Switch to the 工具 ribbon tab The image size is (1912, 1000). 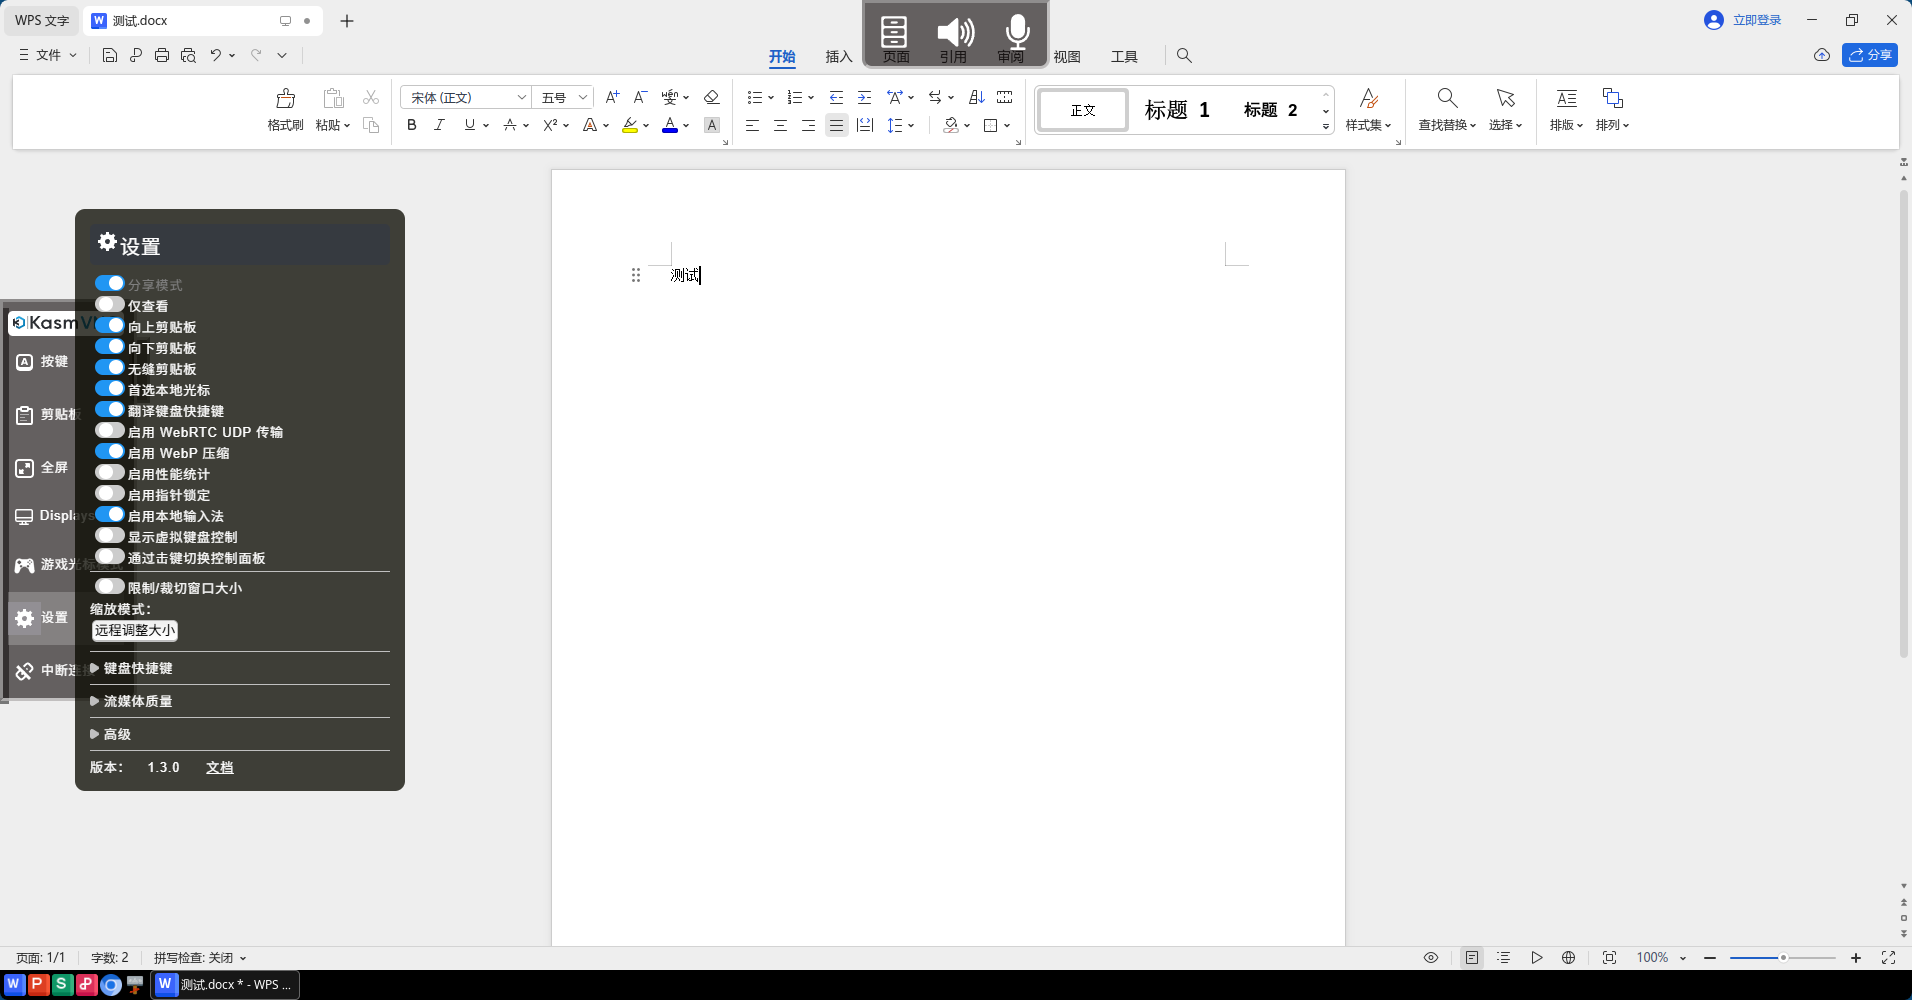coord(1124,56)
